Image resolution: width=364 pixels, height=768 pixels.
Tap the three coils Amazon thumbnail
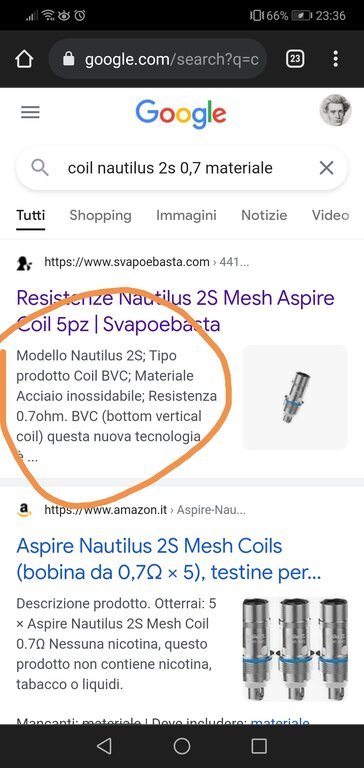click(x=295, y=649)
